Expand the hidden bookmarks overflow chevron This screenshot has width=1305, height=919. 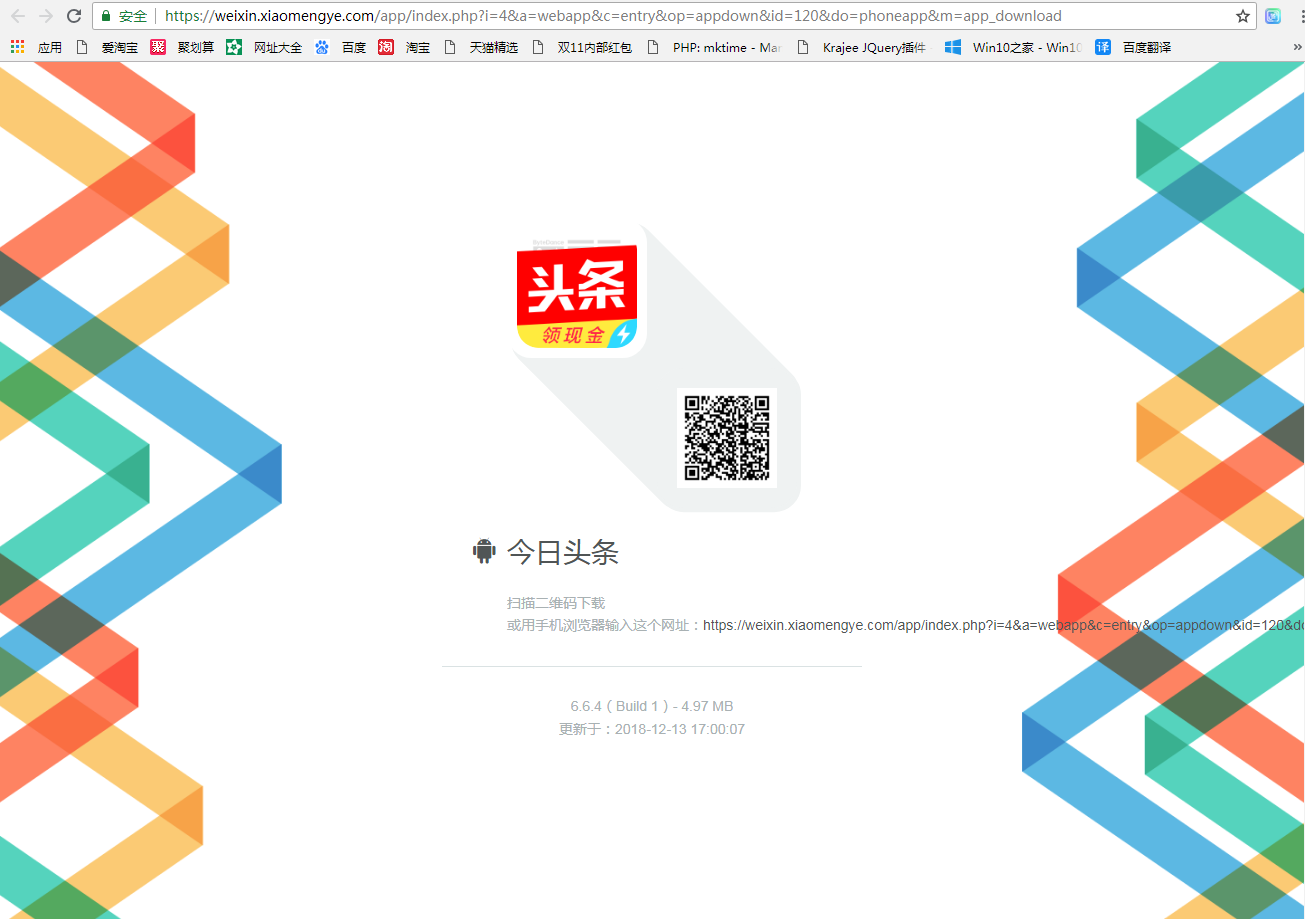[1296, 47]
